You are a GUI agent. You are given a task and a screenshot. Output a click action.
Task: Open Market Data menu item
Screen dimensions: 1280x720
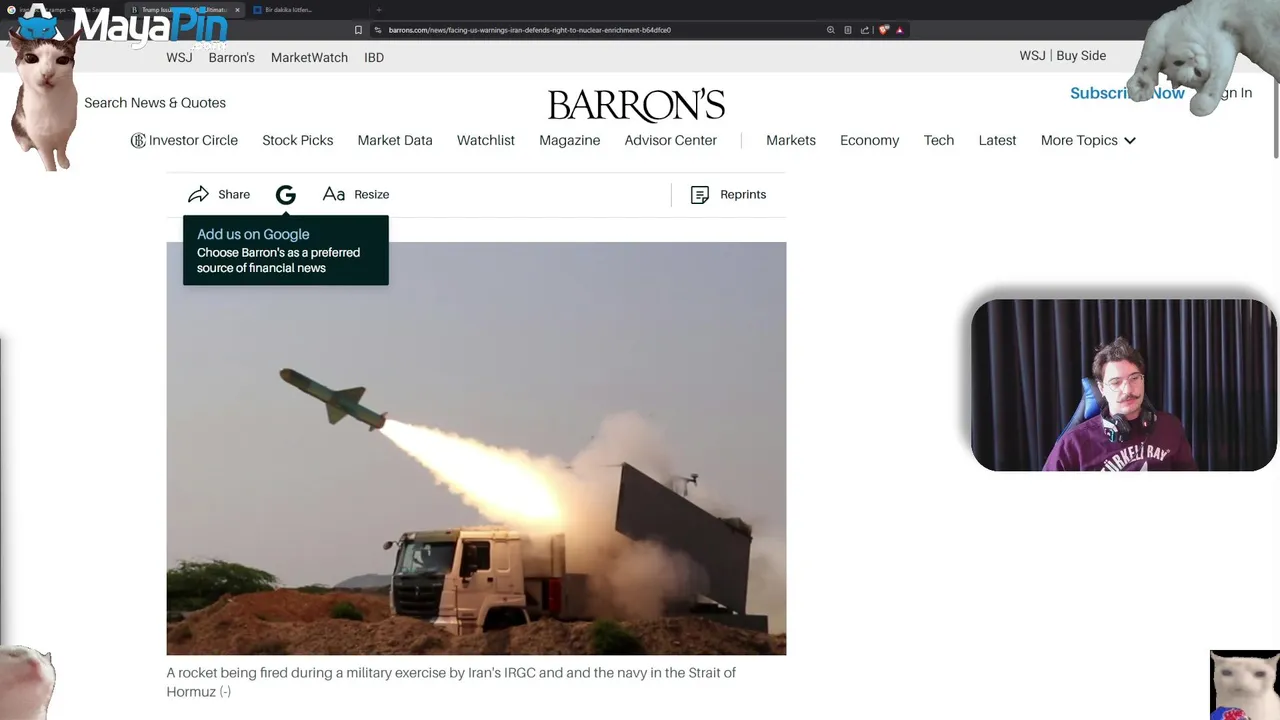(x=395, y=141)
